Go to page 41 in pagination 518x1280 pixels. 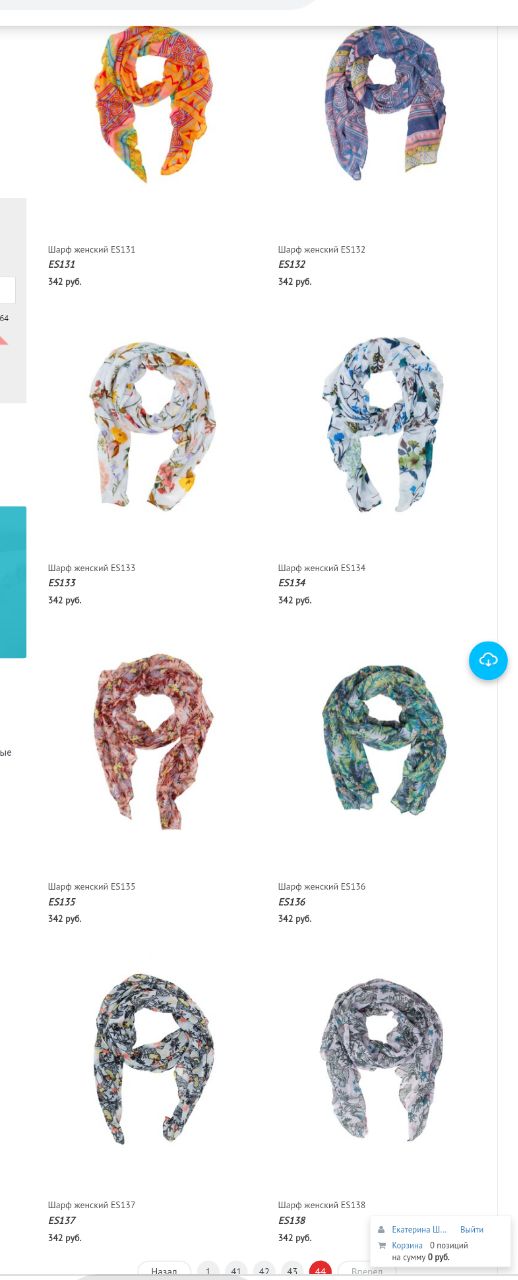point(236,1271)
